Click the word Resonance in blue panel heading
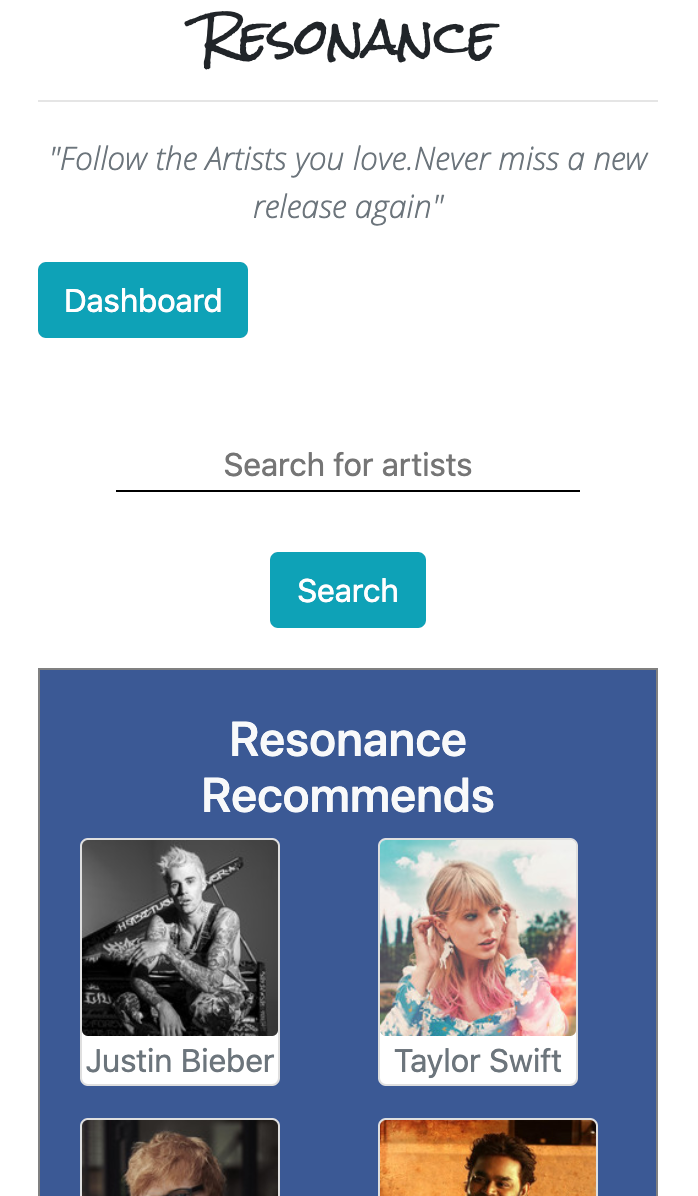Viewport: 698px width, 1196px height. coord(348,740)
